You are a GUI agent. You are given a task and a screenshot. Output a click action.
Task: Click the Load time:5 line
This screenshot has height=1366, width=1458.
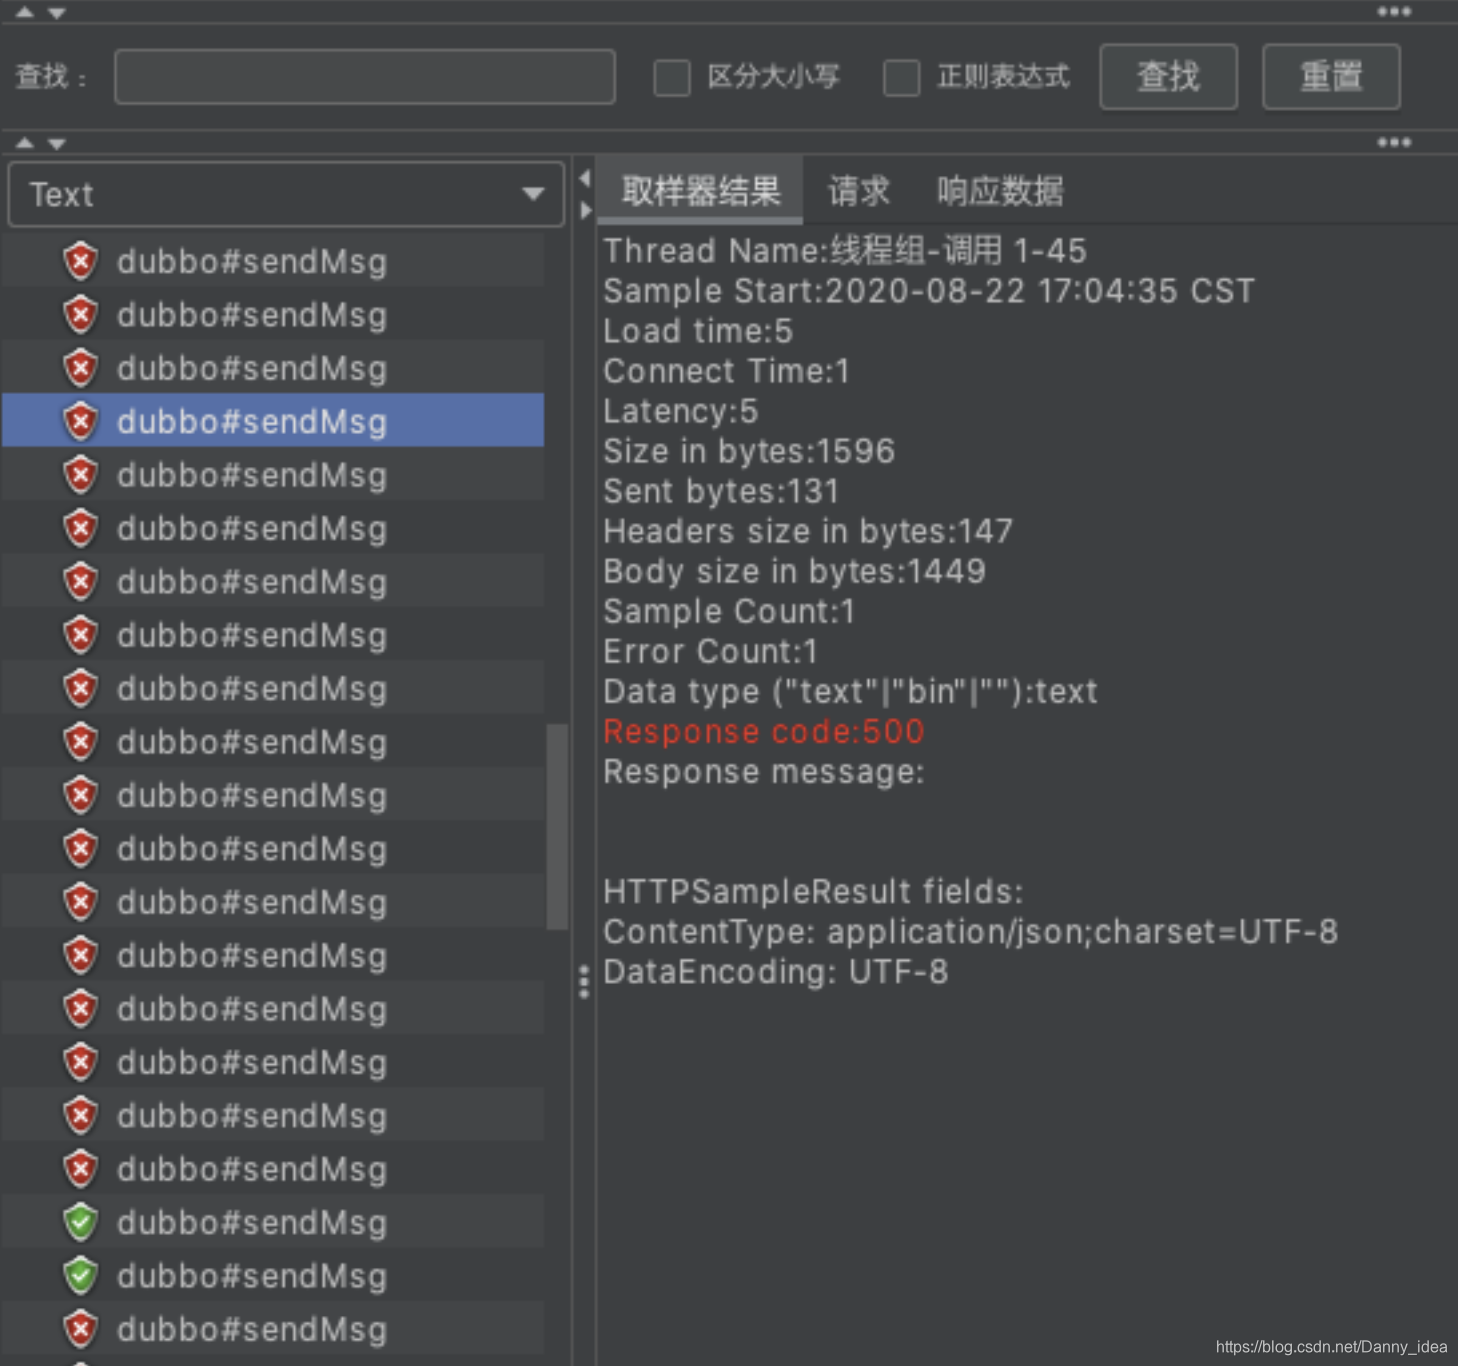click(x=698, y=331)
